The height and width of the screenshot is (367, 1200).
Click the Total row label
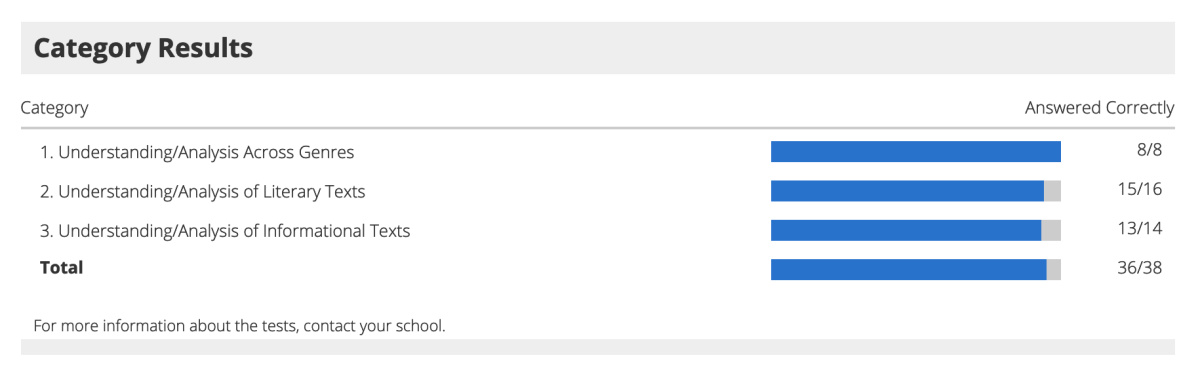click(61, 268)
